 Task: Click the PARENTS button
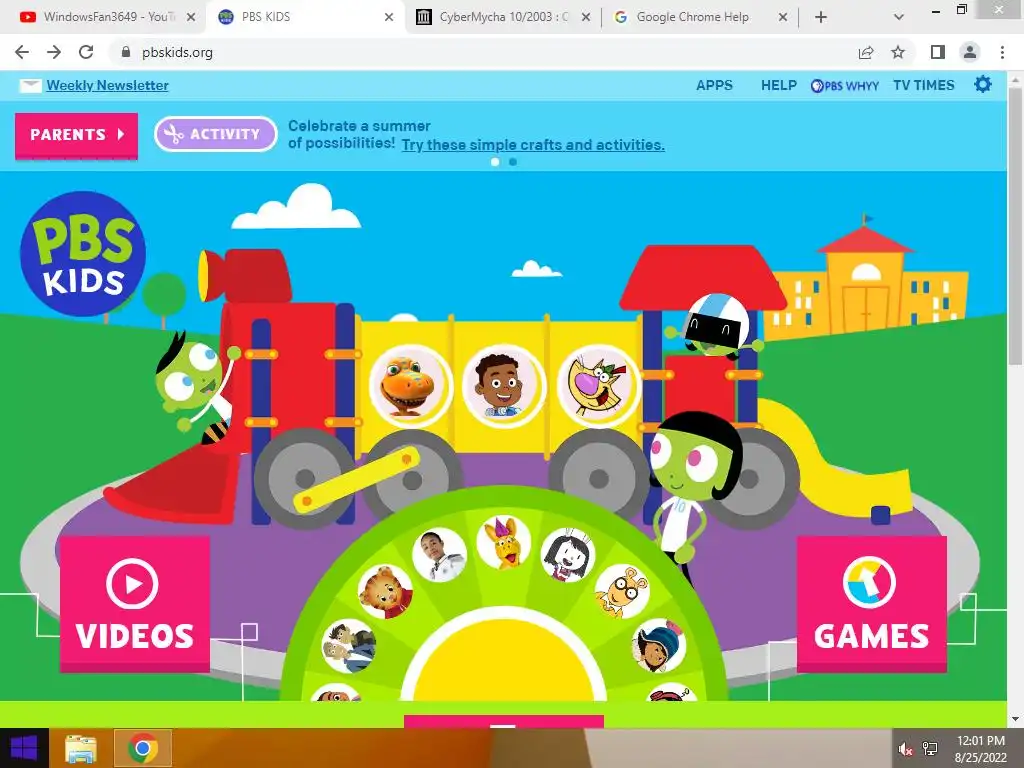click(x=76, y=135)
